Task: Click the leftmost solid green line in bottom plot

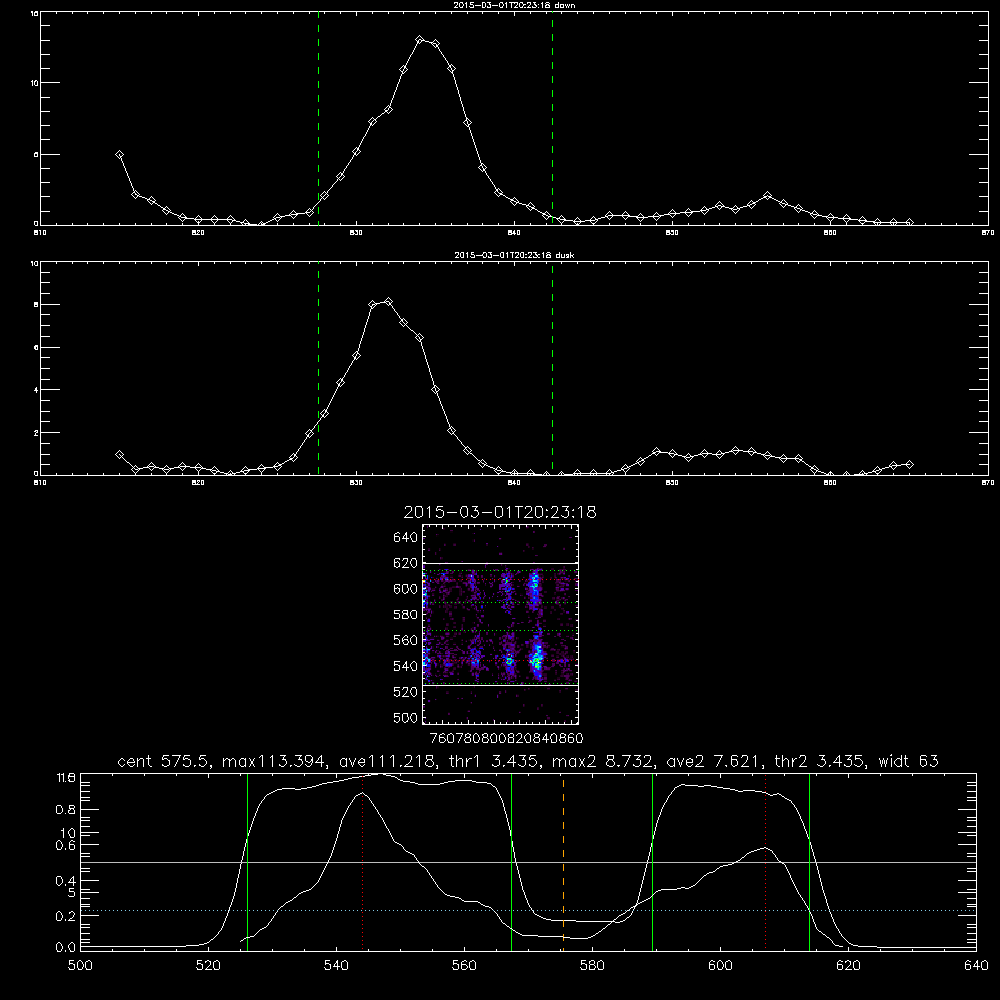Action: [247, 862]
